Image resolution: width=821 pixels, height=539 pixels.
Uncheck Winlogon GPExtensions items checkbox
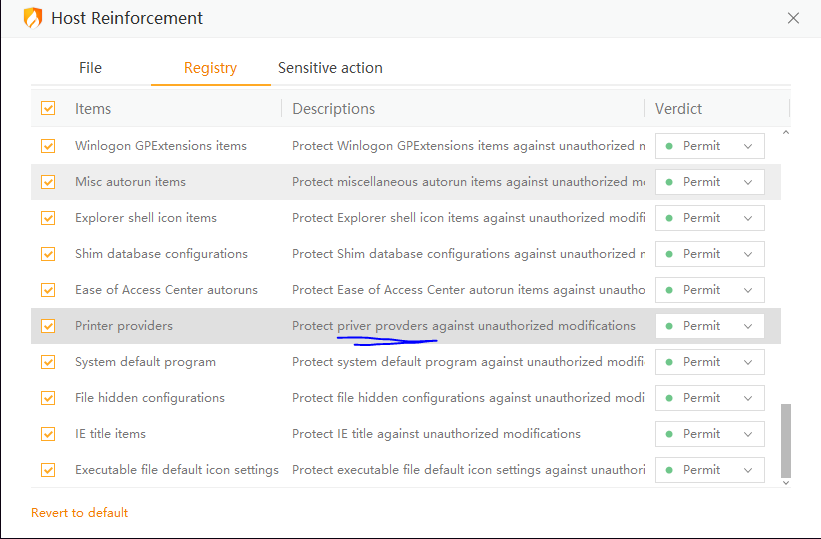[48, 146]
